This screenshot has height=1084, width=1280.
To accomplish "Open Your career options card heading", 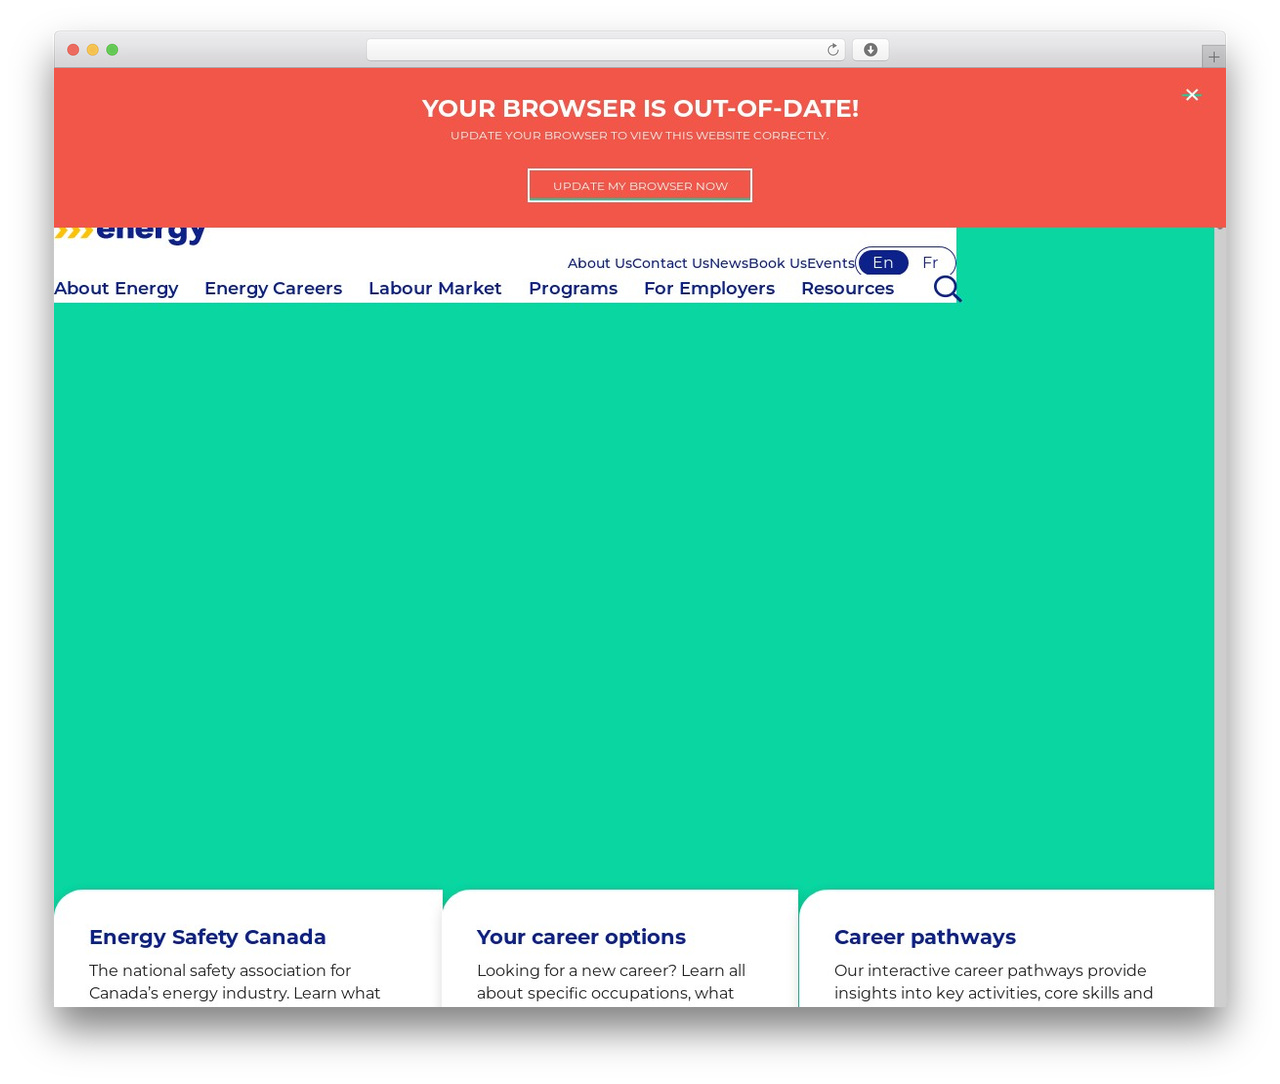I will tap(581, 937).
